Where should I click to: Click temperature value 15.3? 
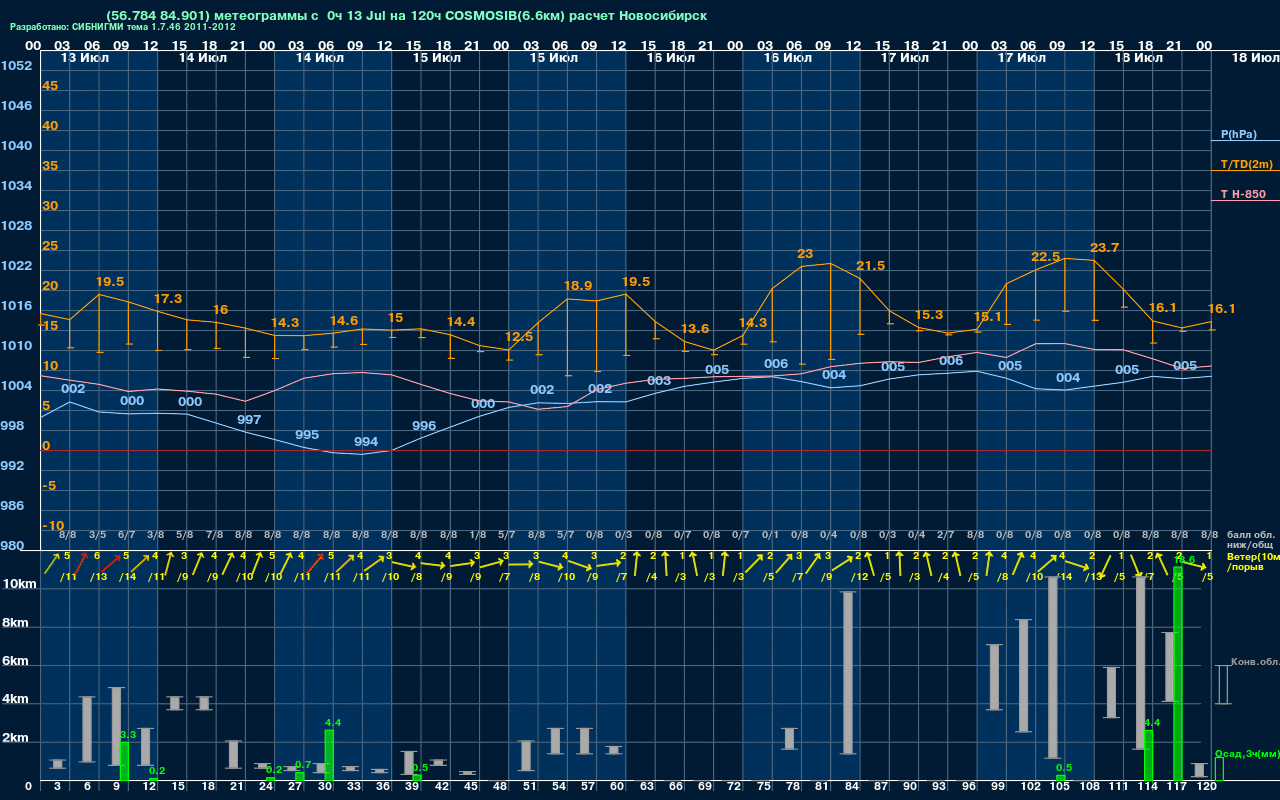tap(929, 314)
